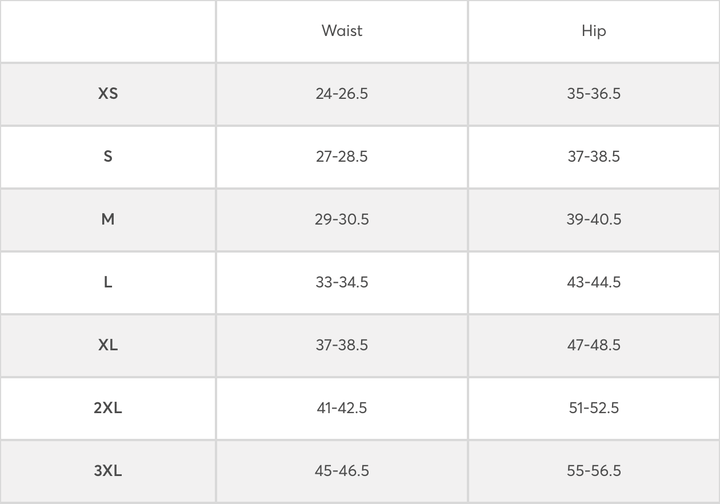Click the Waist column header
Viewport: 720px width, 504px height.
[x=342, y=31]
